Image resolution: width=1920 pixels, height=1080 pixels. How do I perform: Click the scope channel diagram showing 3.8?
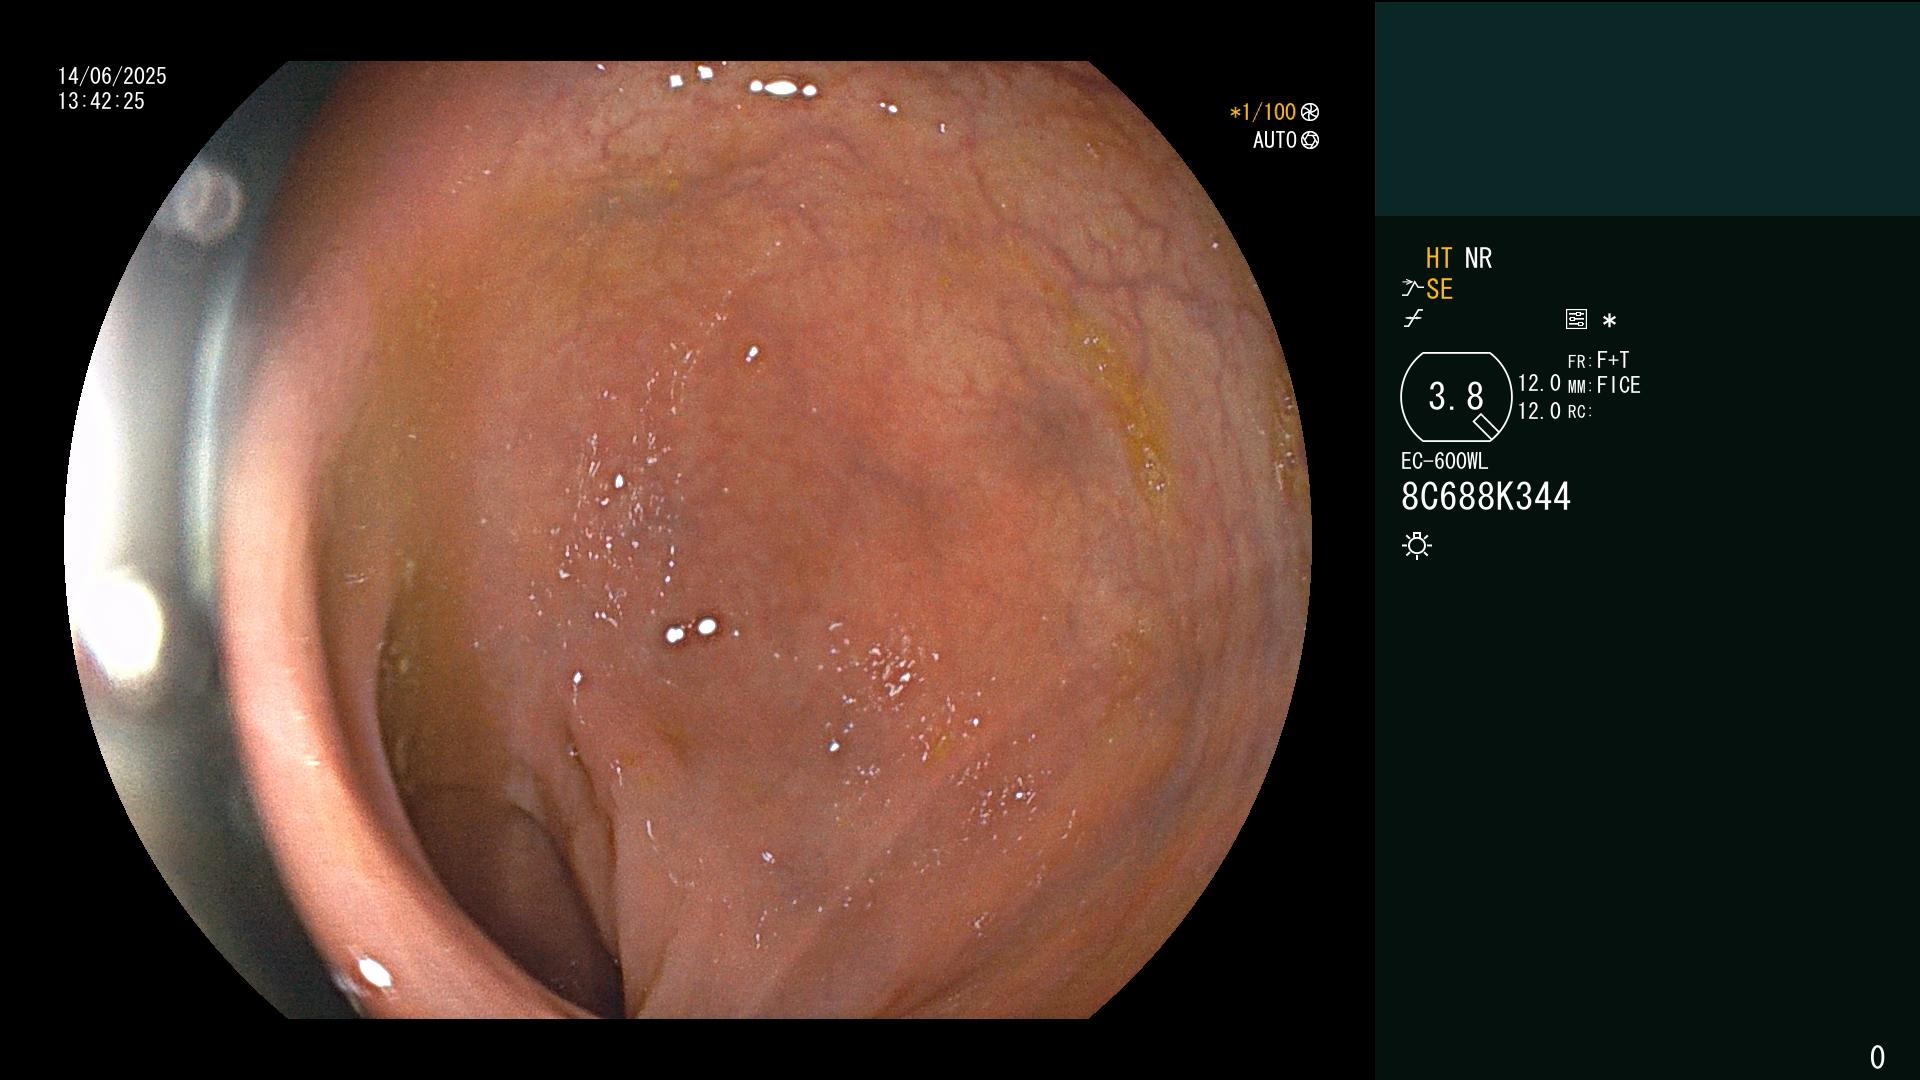1456,397
